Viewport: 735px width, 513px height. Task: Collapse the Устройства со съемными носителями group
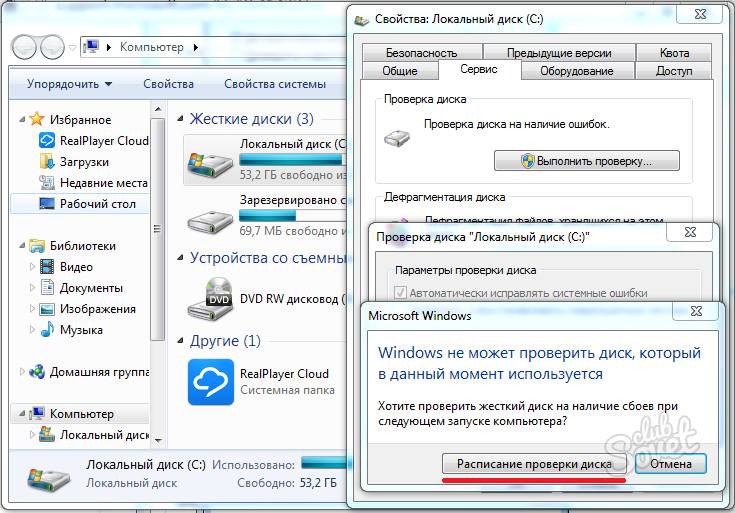click(180, 258)
